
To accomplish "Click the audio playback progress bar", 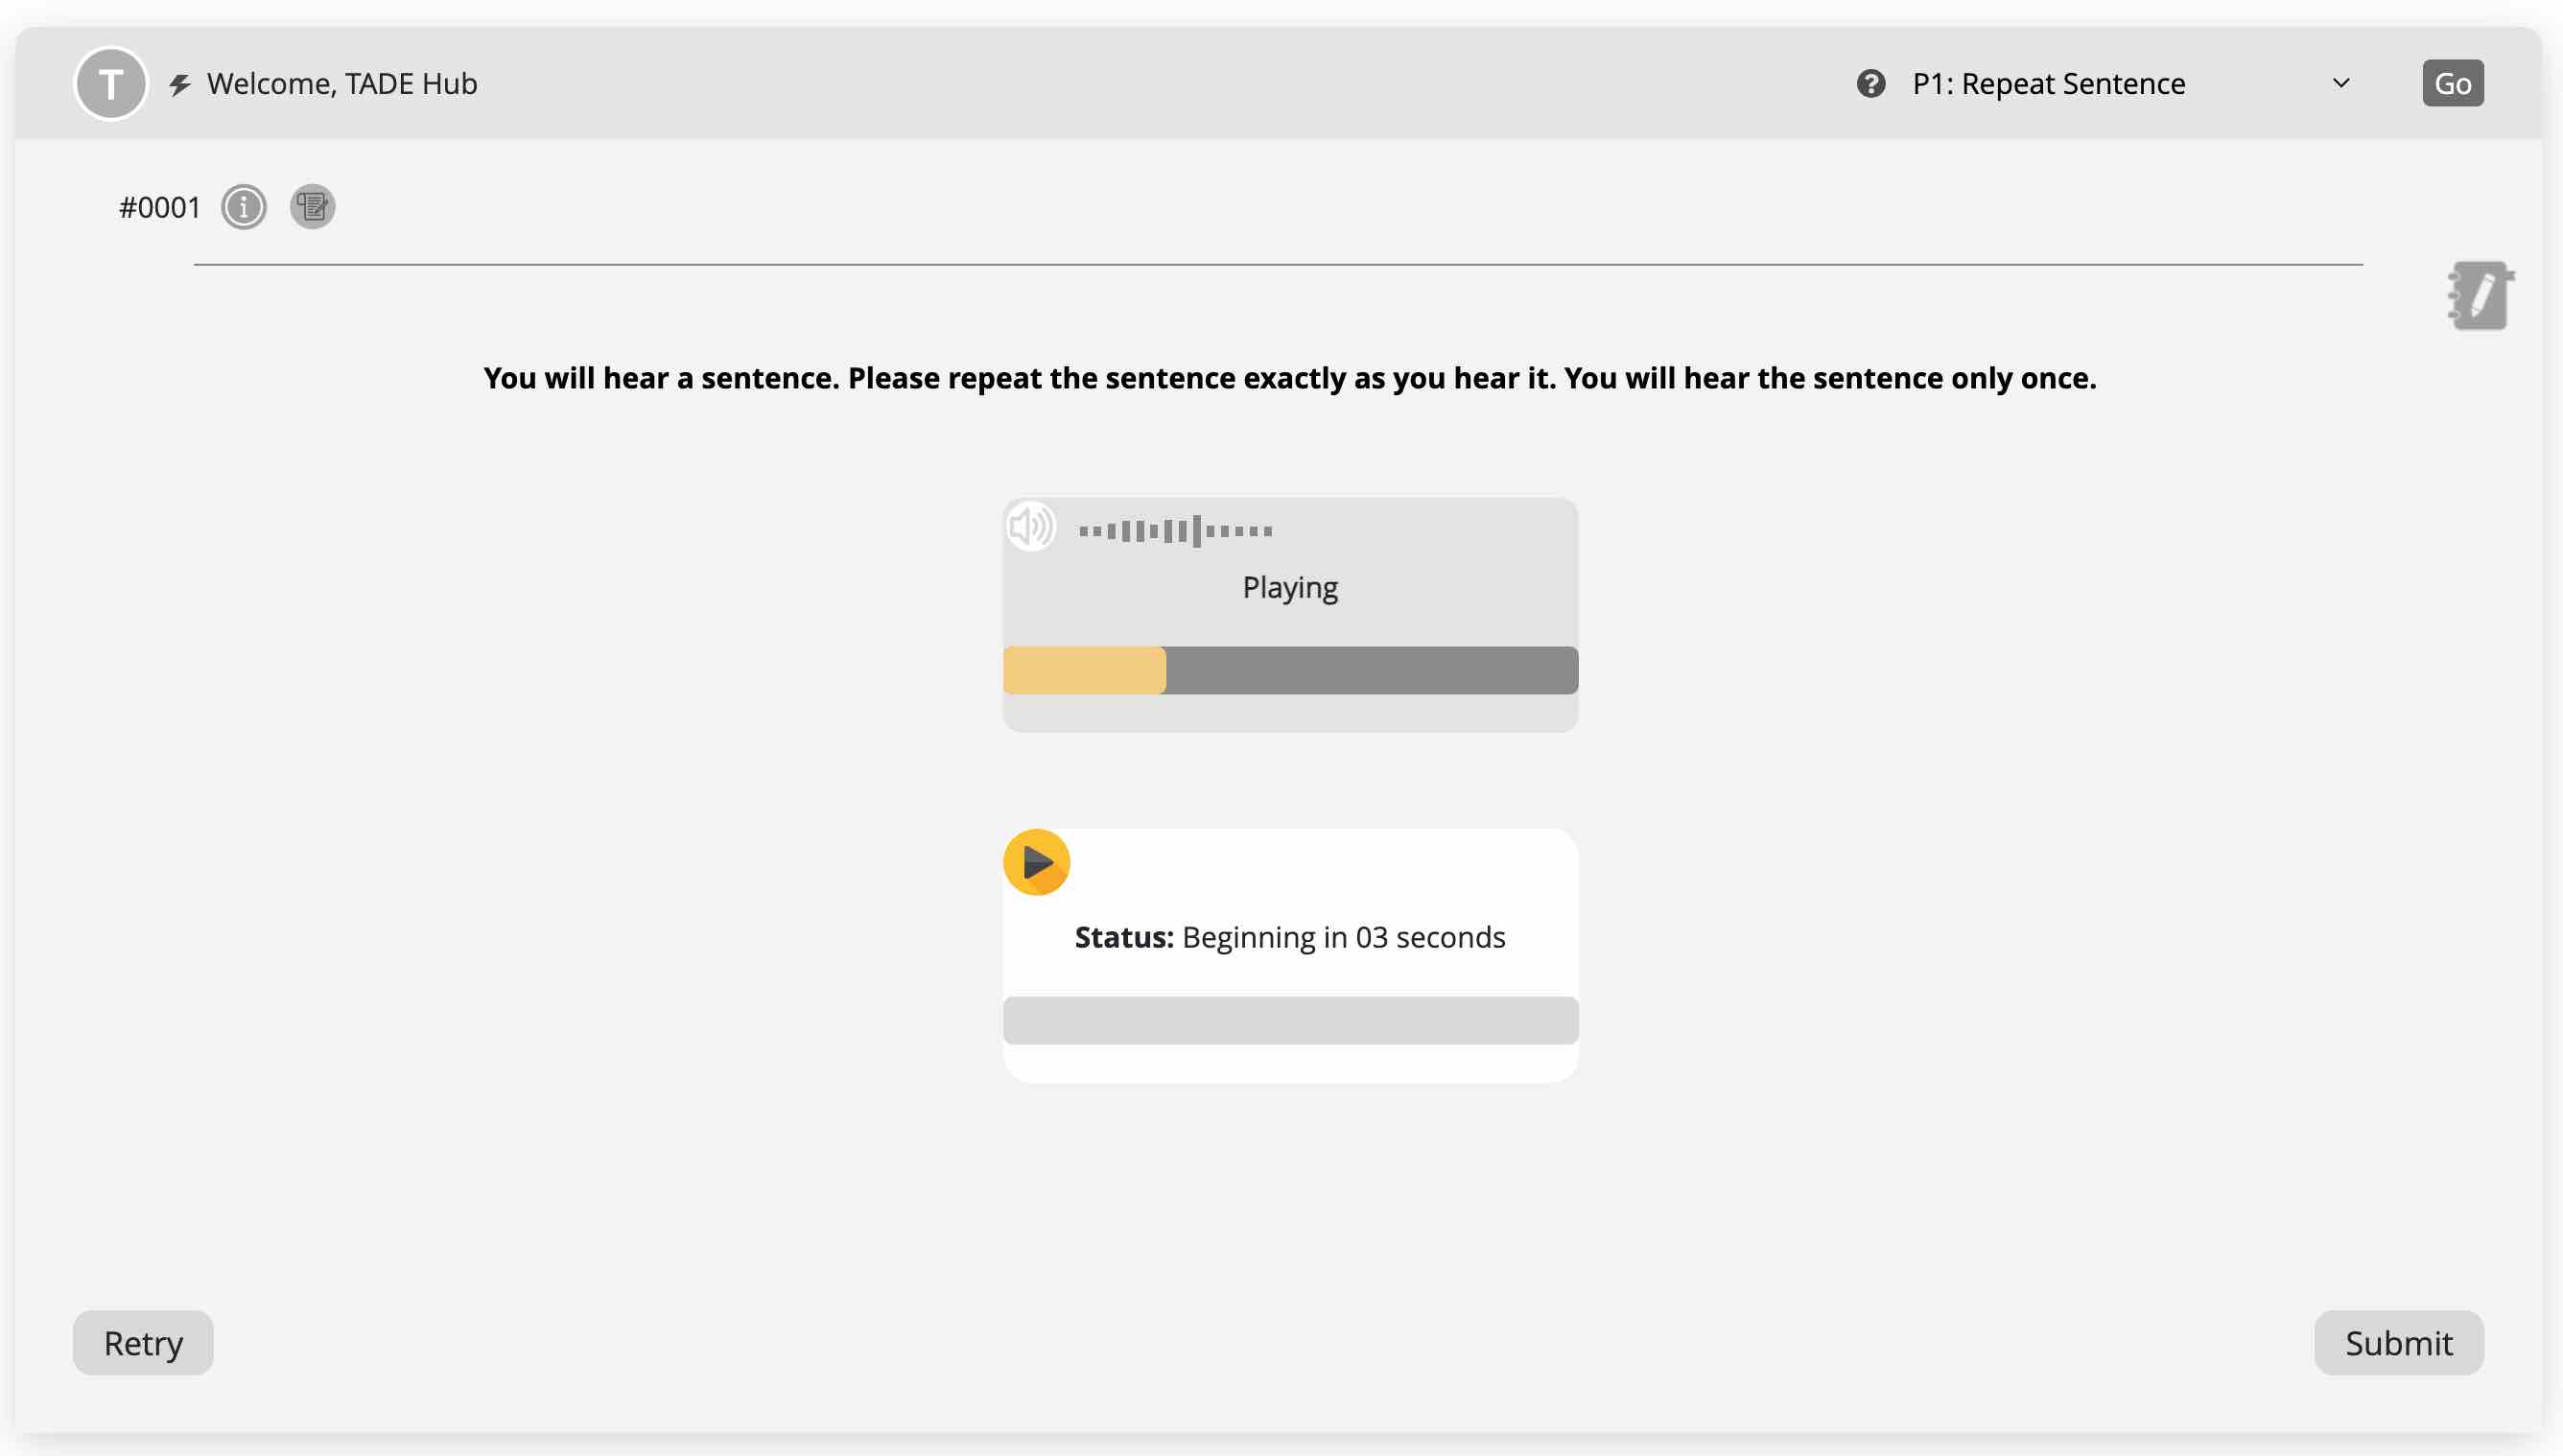I will tap(1290, 670).
